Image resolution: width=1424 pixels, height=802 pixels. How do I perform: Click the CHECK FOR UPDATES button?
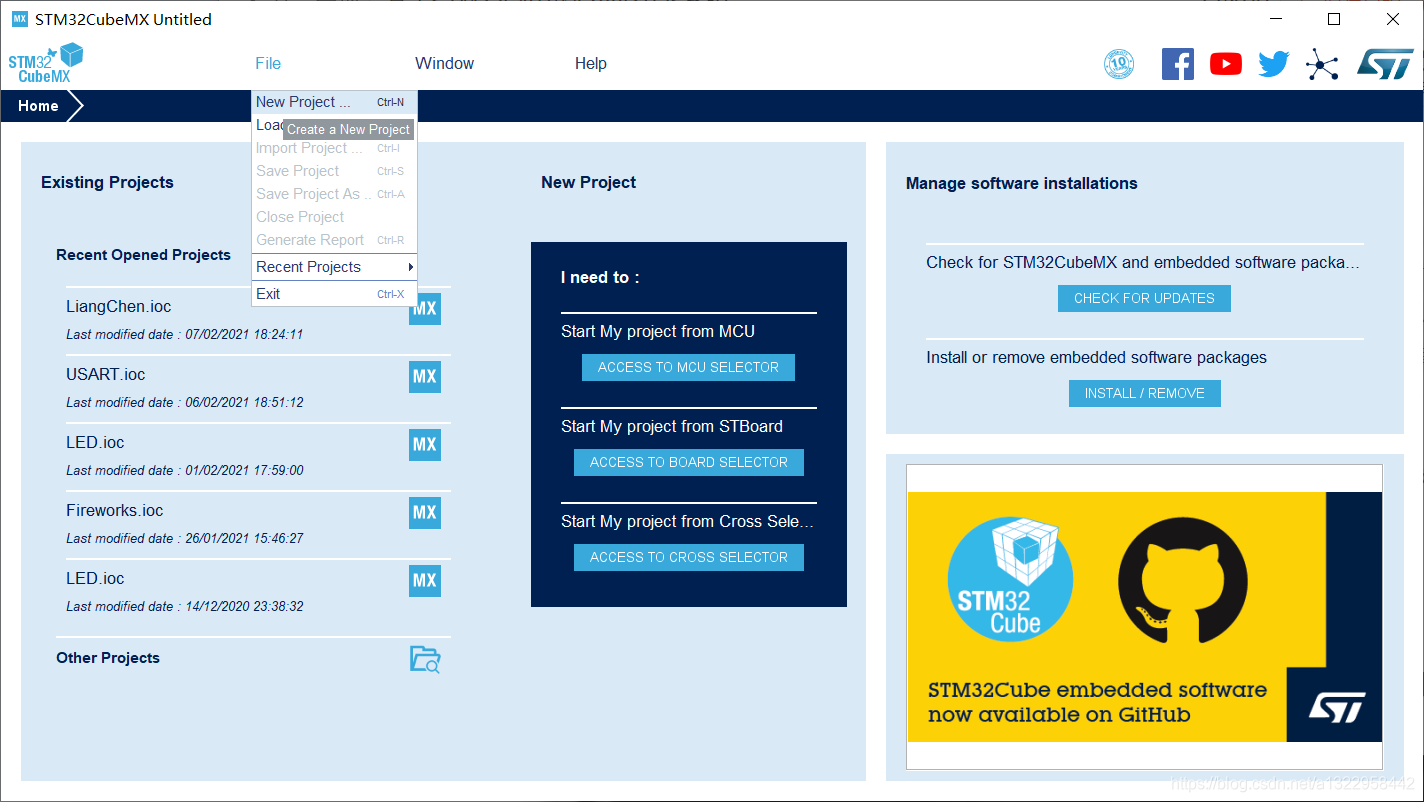(x=1144, y=298)
